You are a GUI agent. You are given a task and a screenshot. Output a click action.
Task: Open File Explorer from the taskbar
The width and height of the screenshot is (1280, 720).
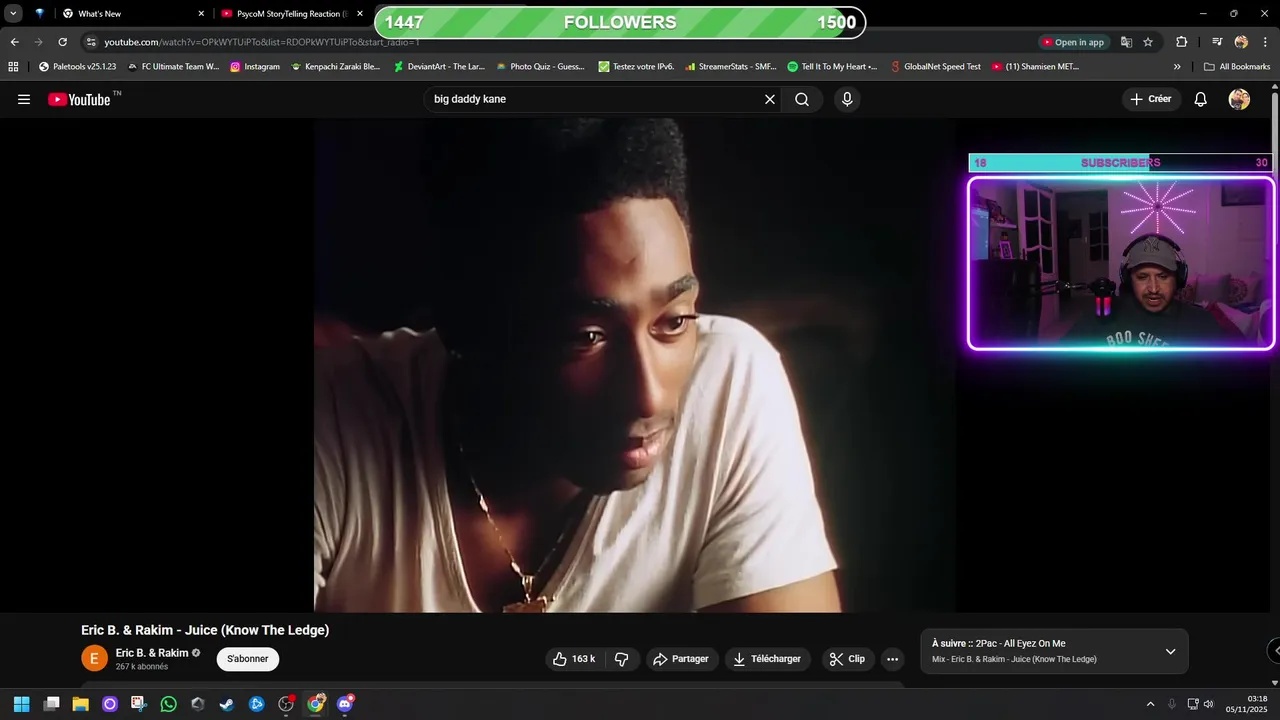81,704
